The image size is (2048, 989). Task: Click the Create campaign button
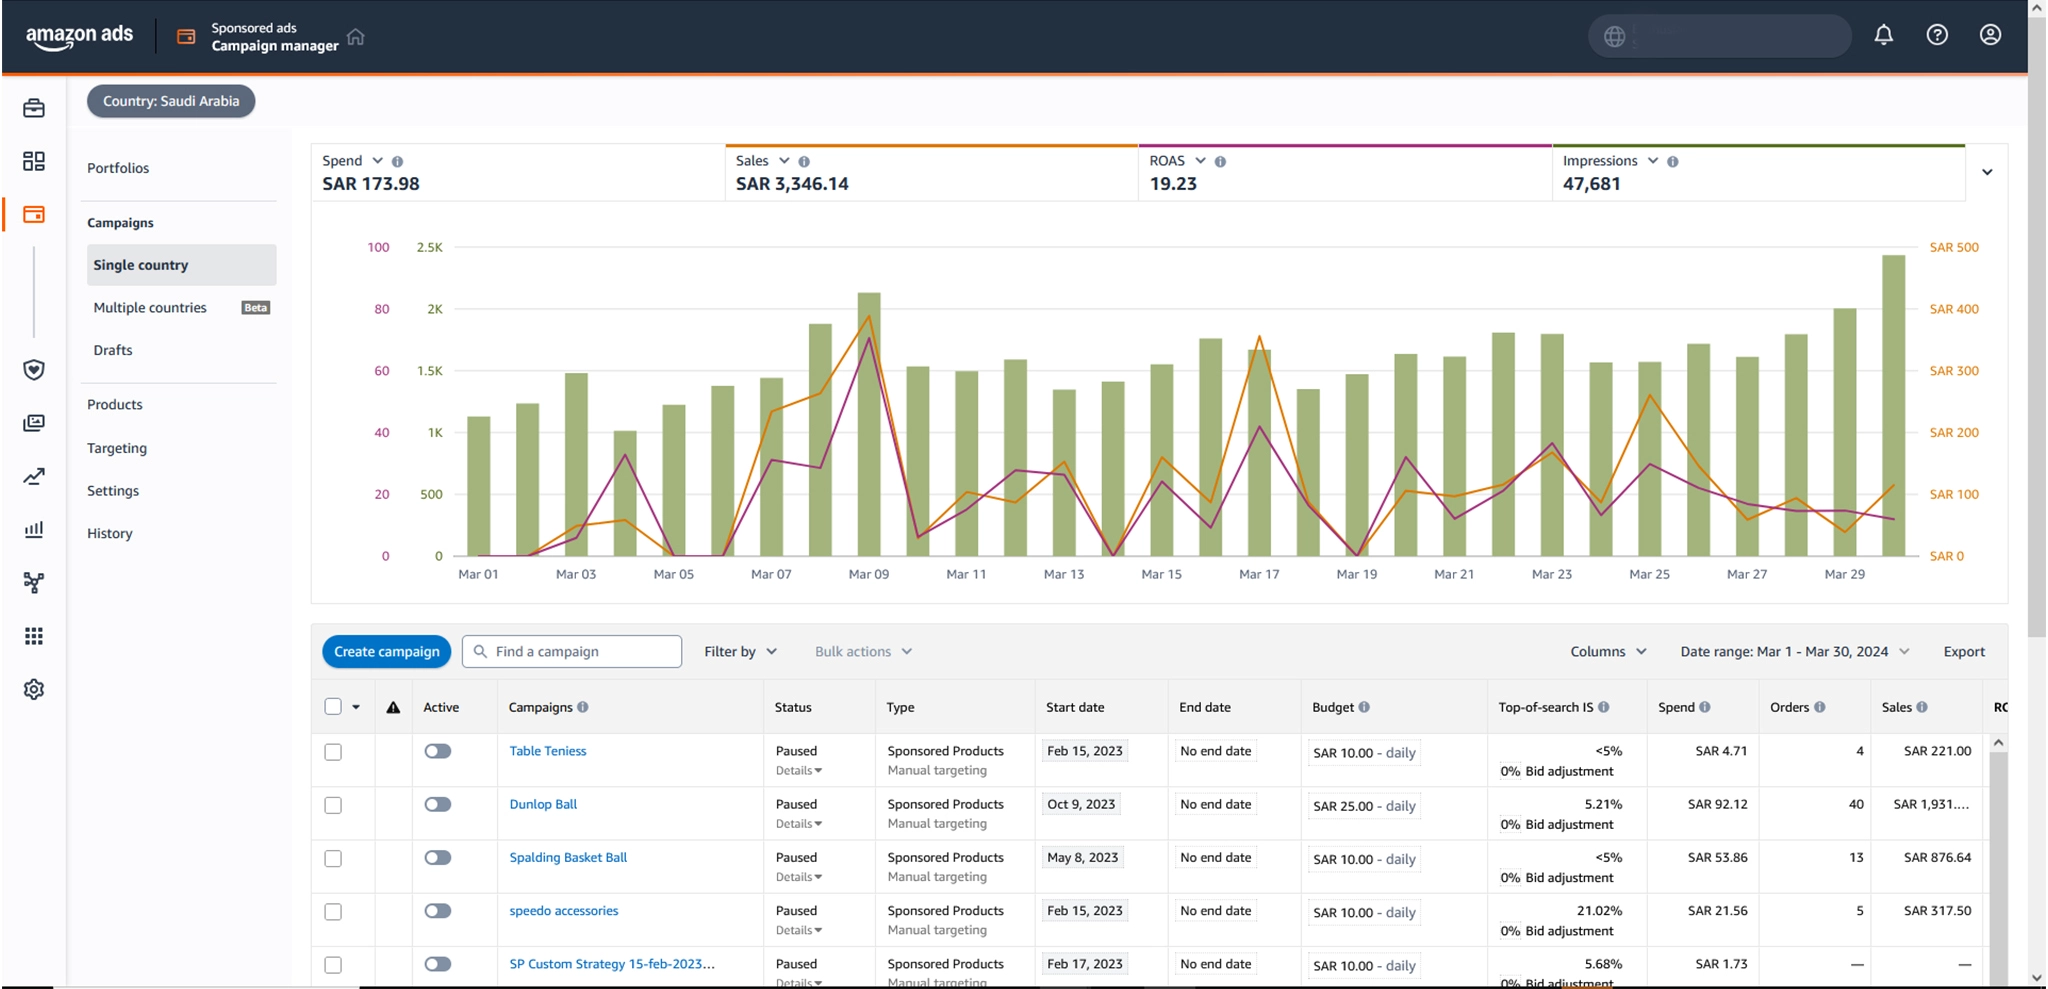point(386,652)
